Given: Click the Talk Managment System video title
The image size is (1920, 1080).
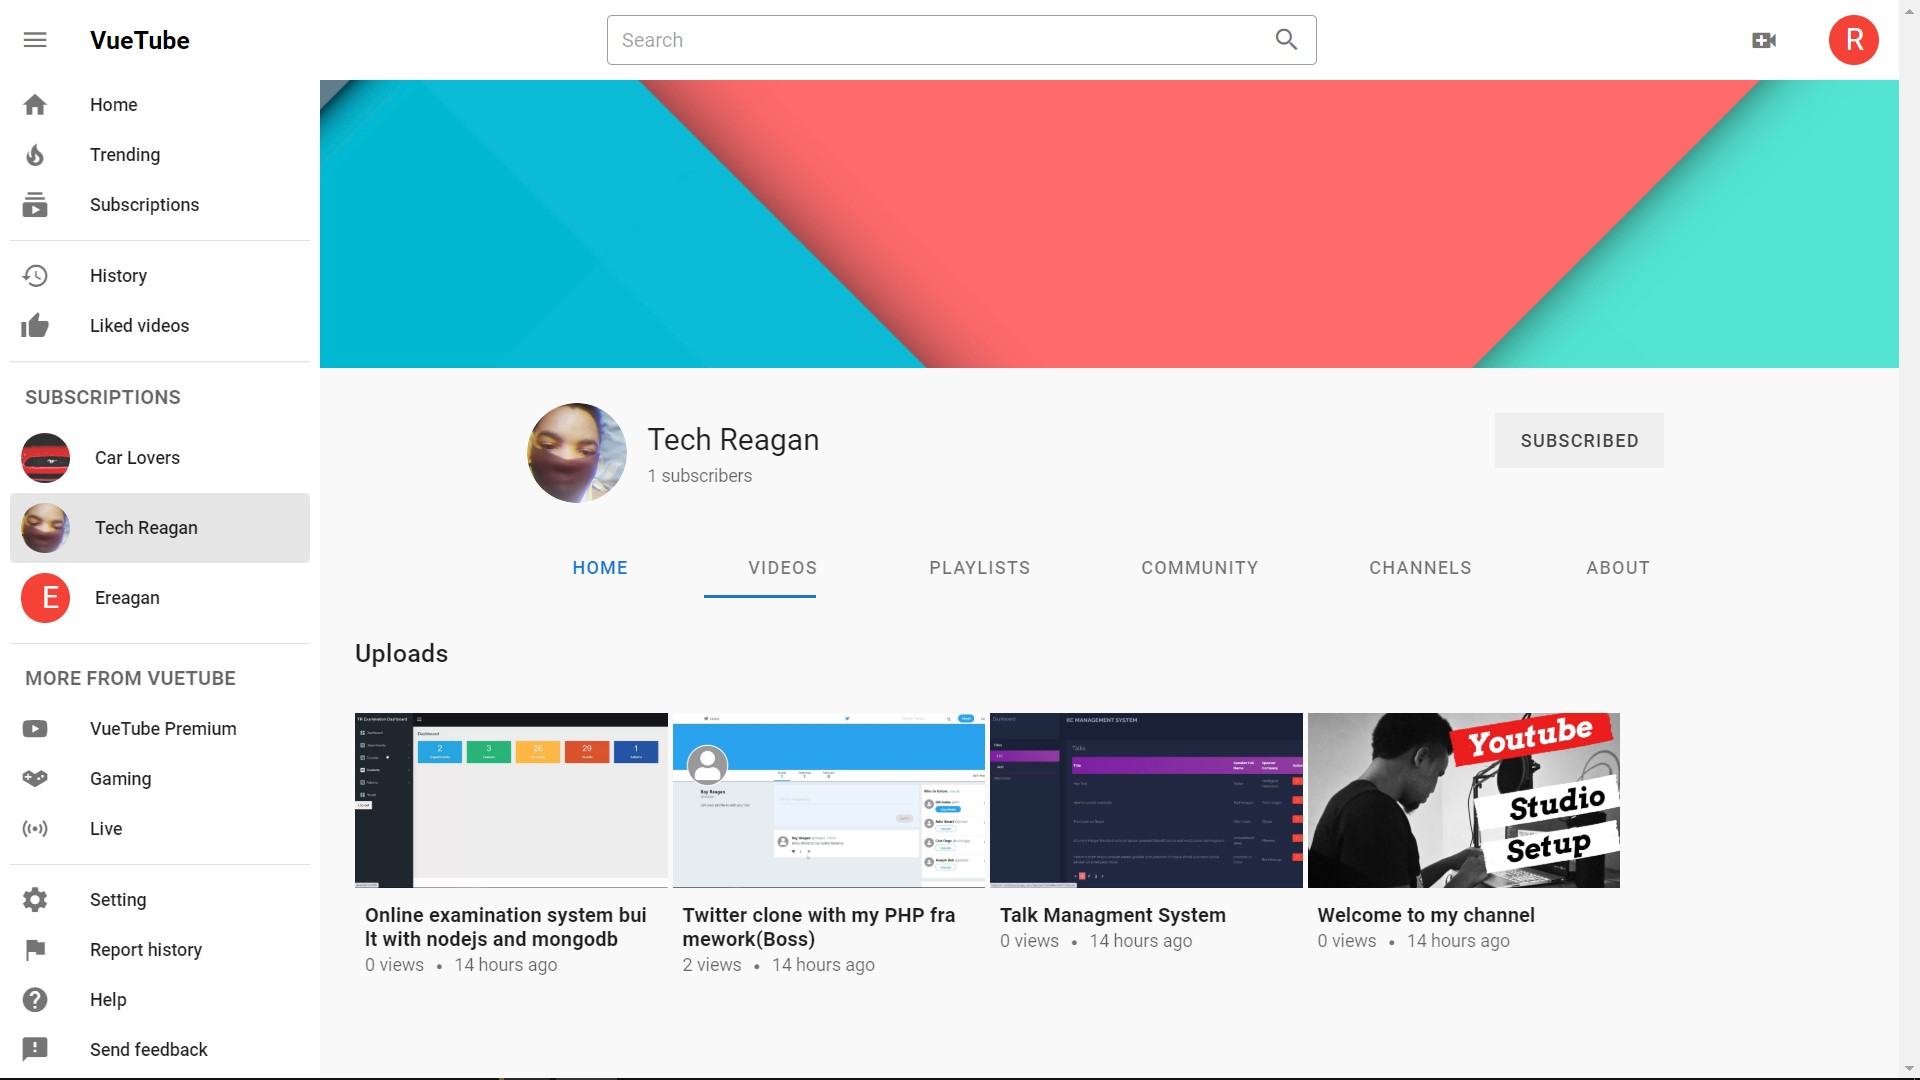Looking at the screenshot, I should [1112, 915].
